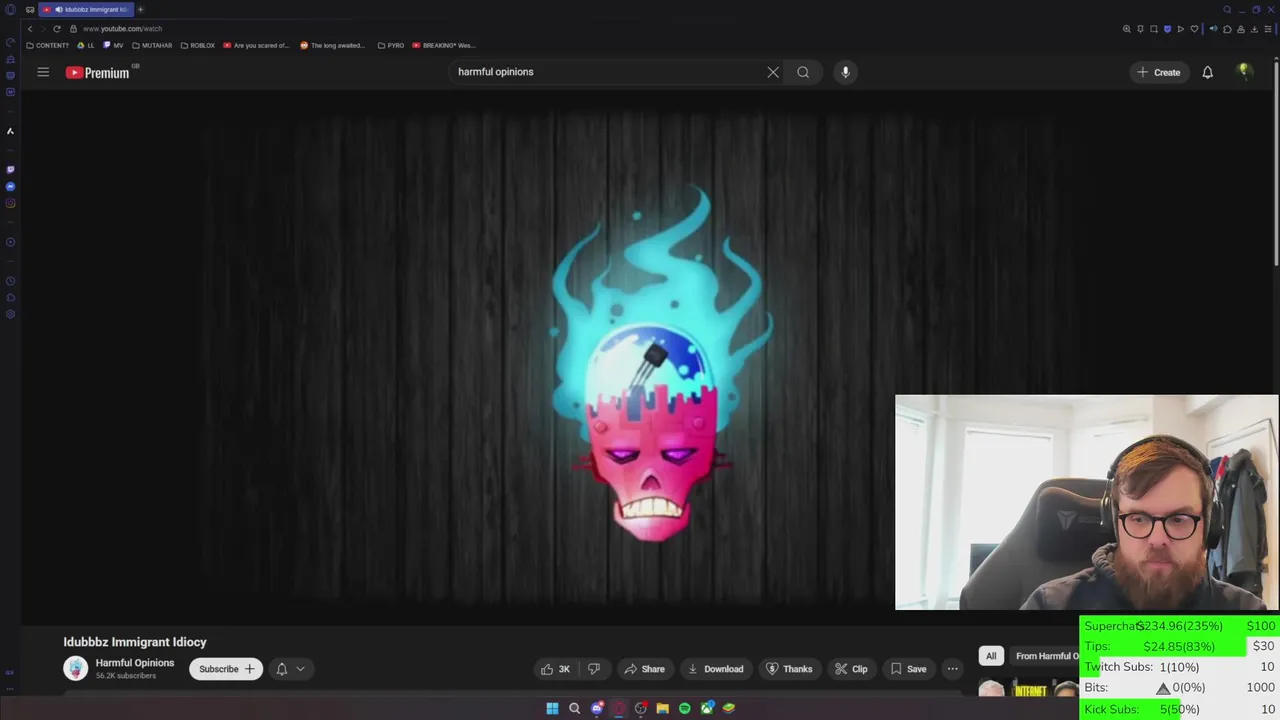
Task: Open the MV bookmark
Action: click(x=114, y=45)
